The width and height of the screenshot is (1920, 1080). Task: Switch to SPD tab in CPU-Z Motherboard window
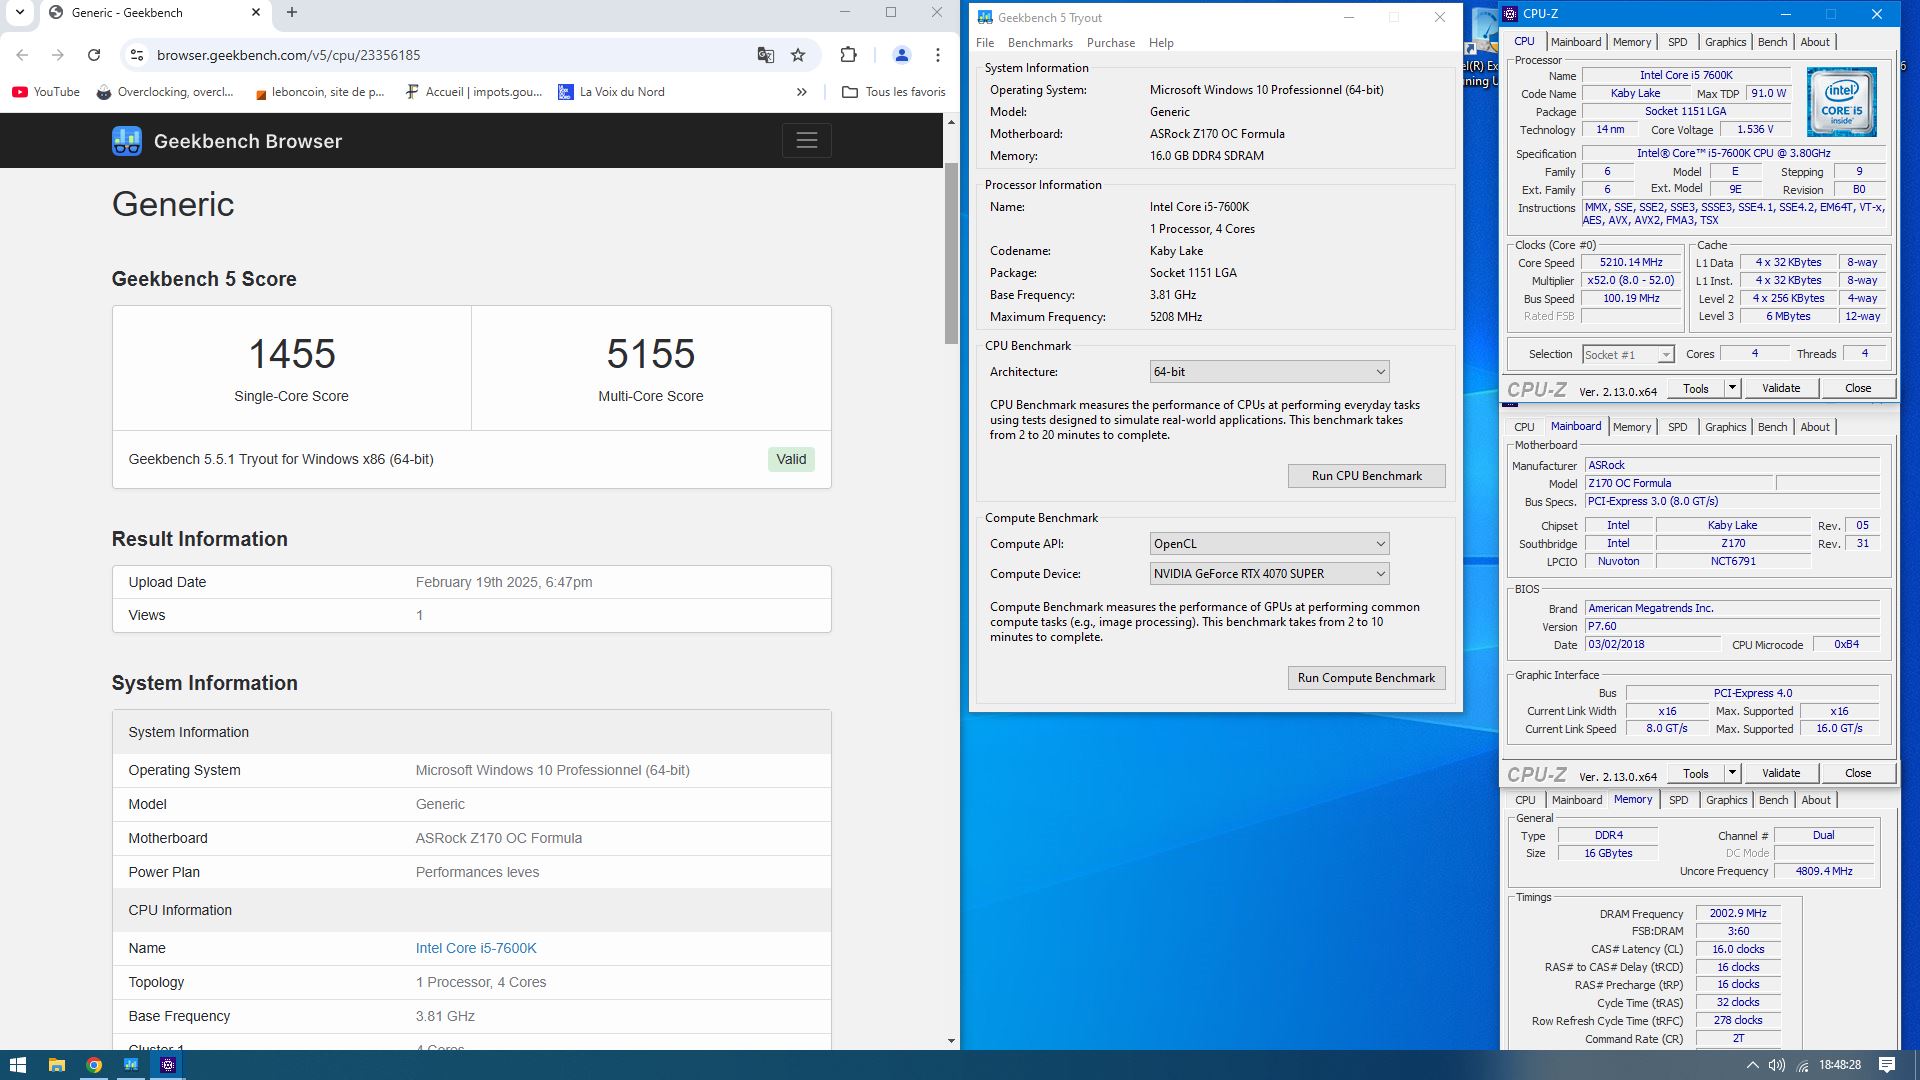[1677, 427]
